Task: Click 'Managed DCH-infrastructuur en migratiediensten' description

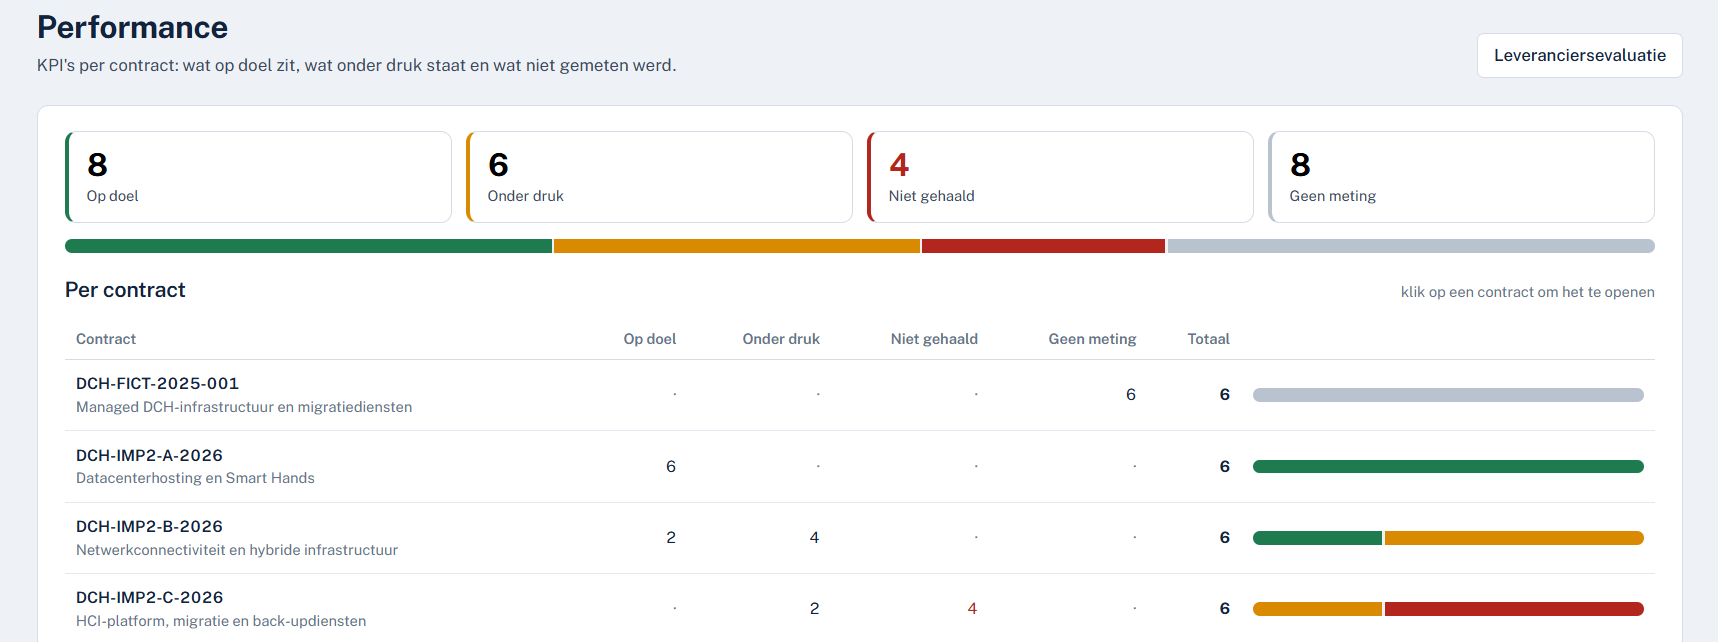Action: coord(244,407)
